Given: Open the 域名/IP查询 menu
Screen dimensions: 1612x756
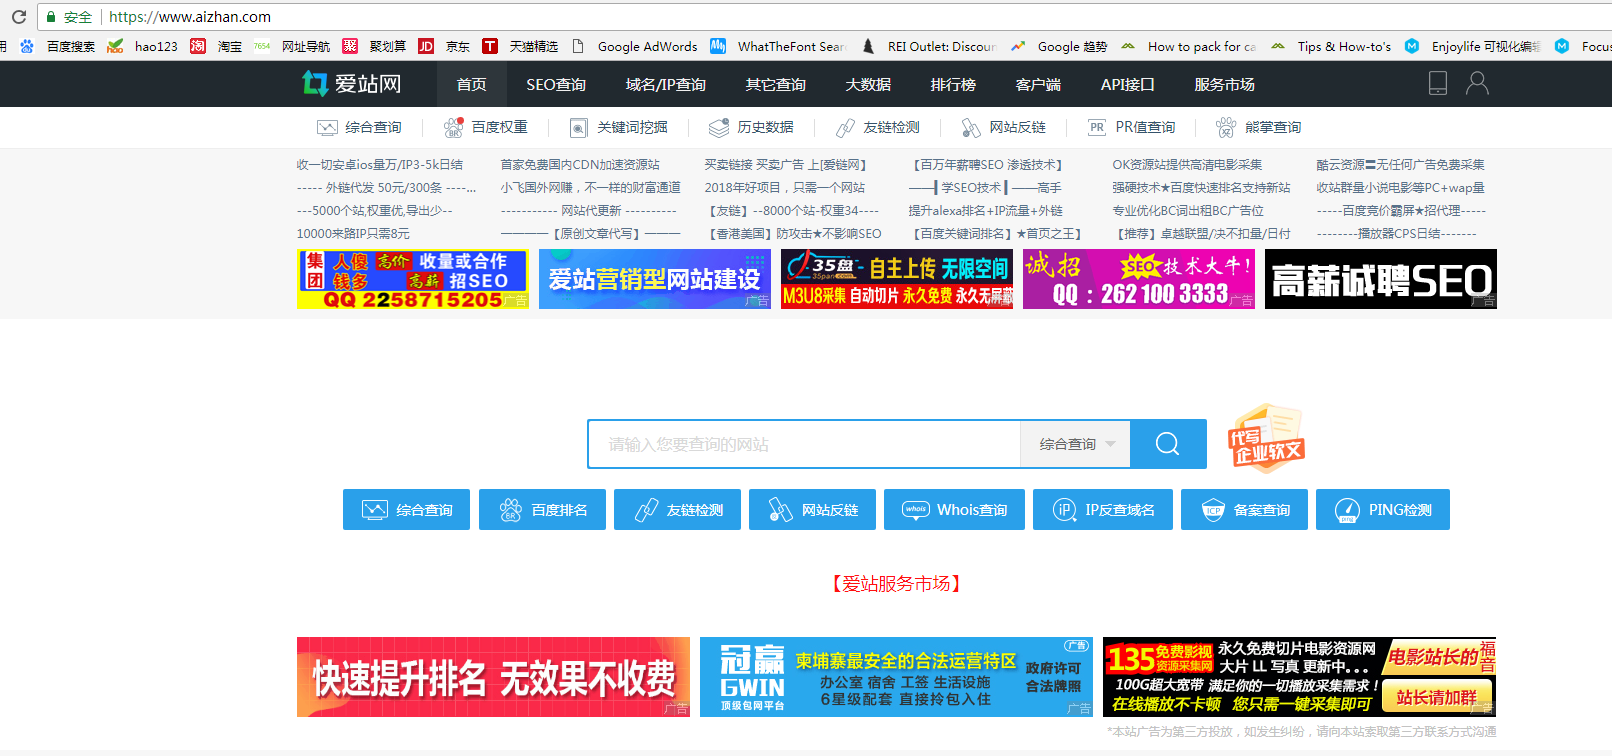Looking at the screenshot, I should tap(665, 85).
